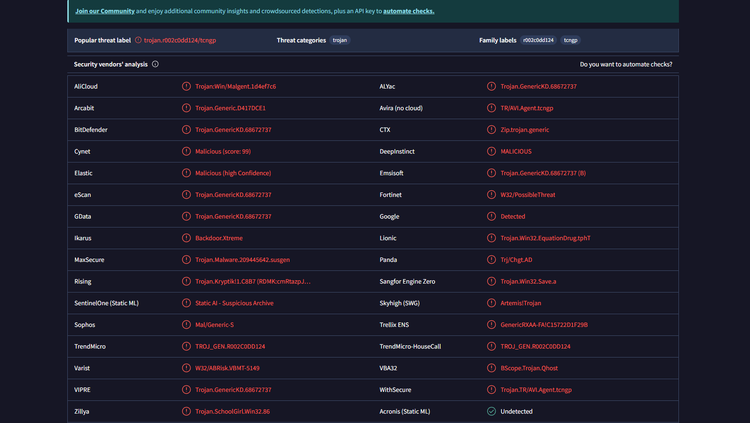Select the tcngp family label tag
750x423 pixels.
point(570,40)
